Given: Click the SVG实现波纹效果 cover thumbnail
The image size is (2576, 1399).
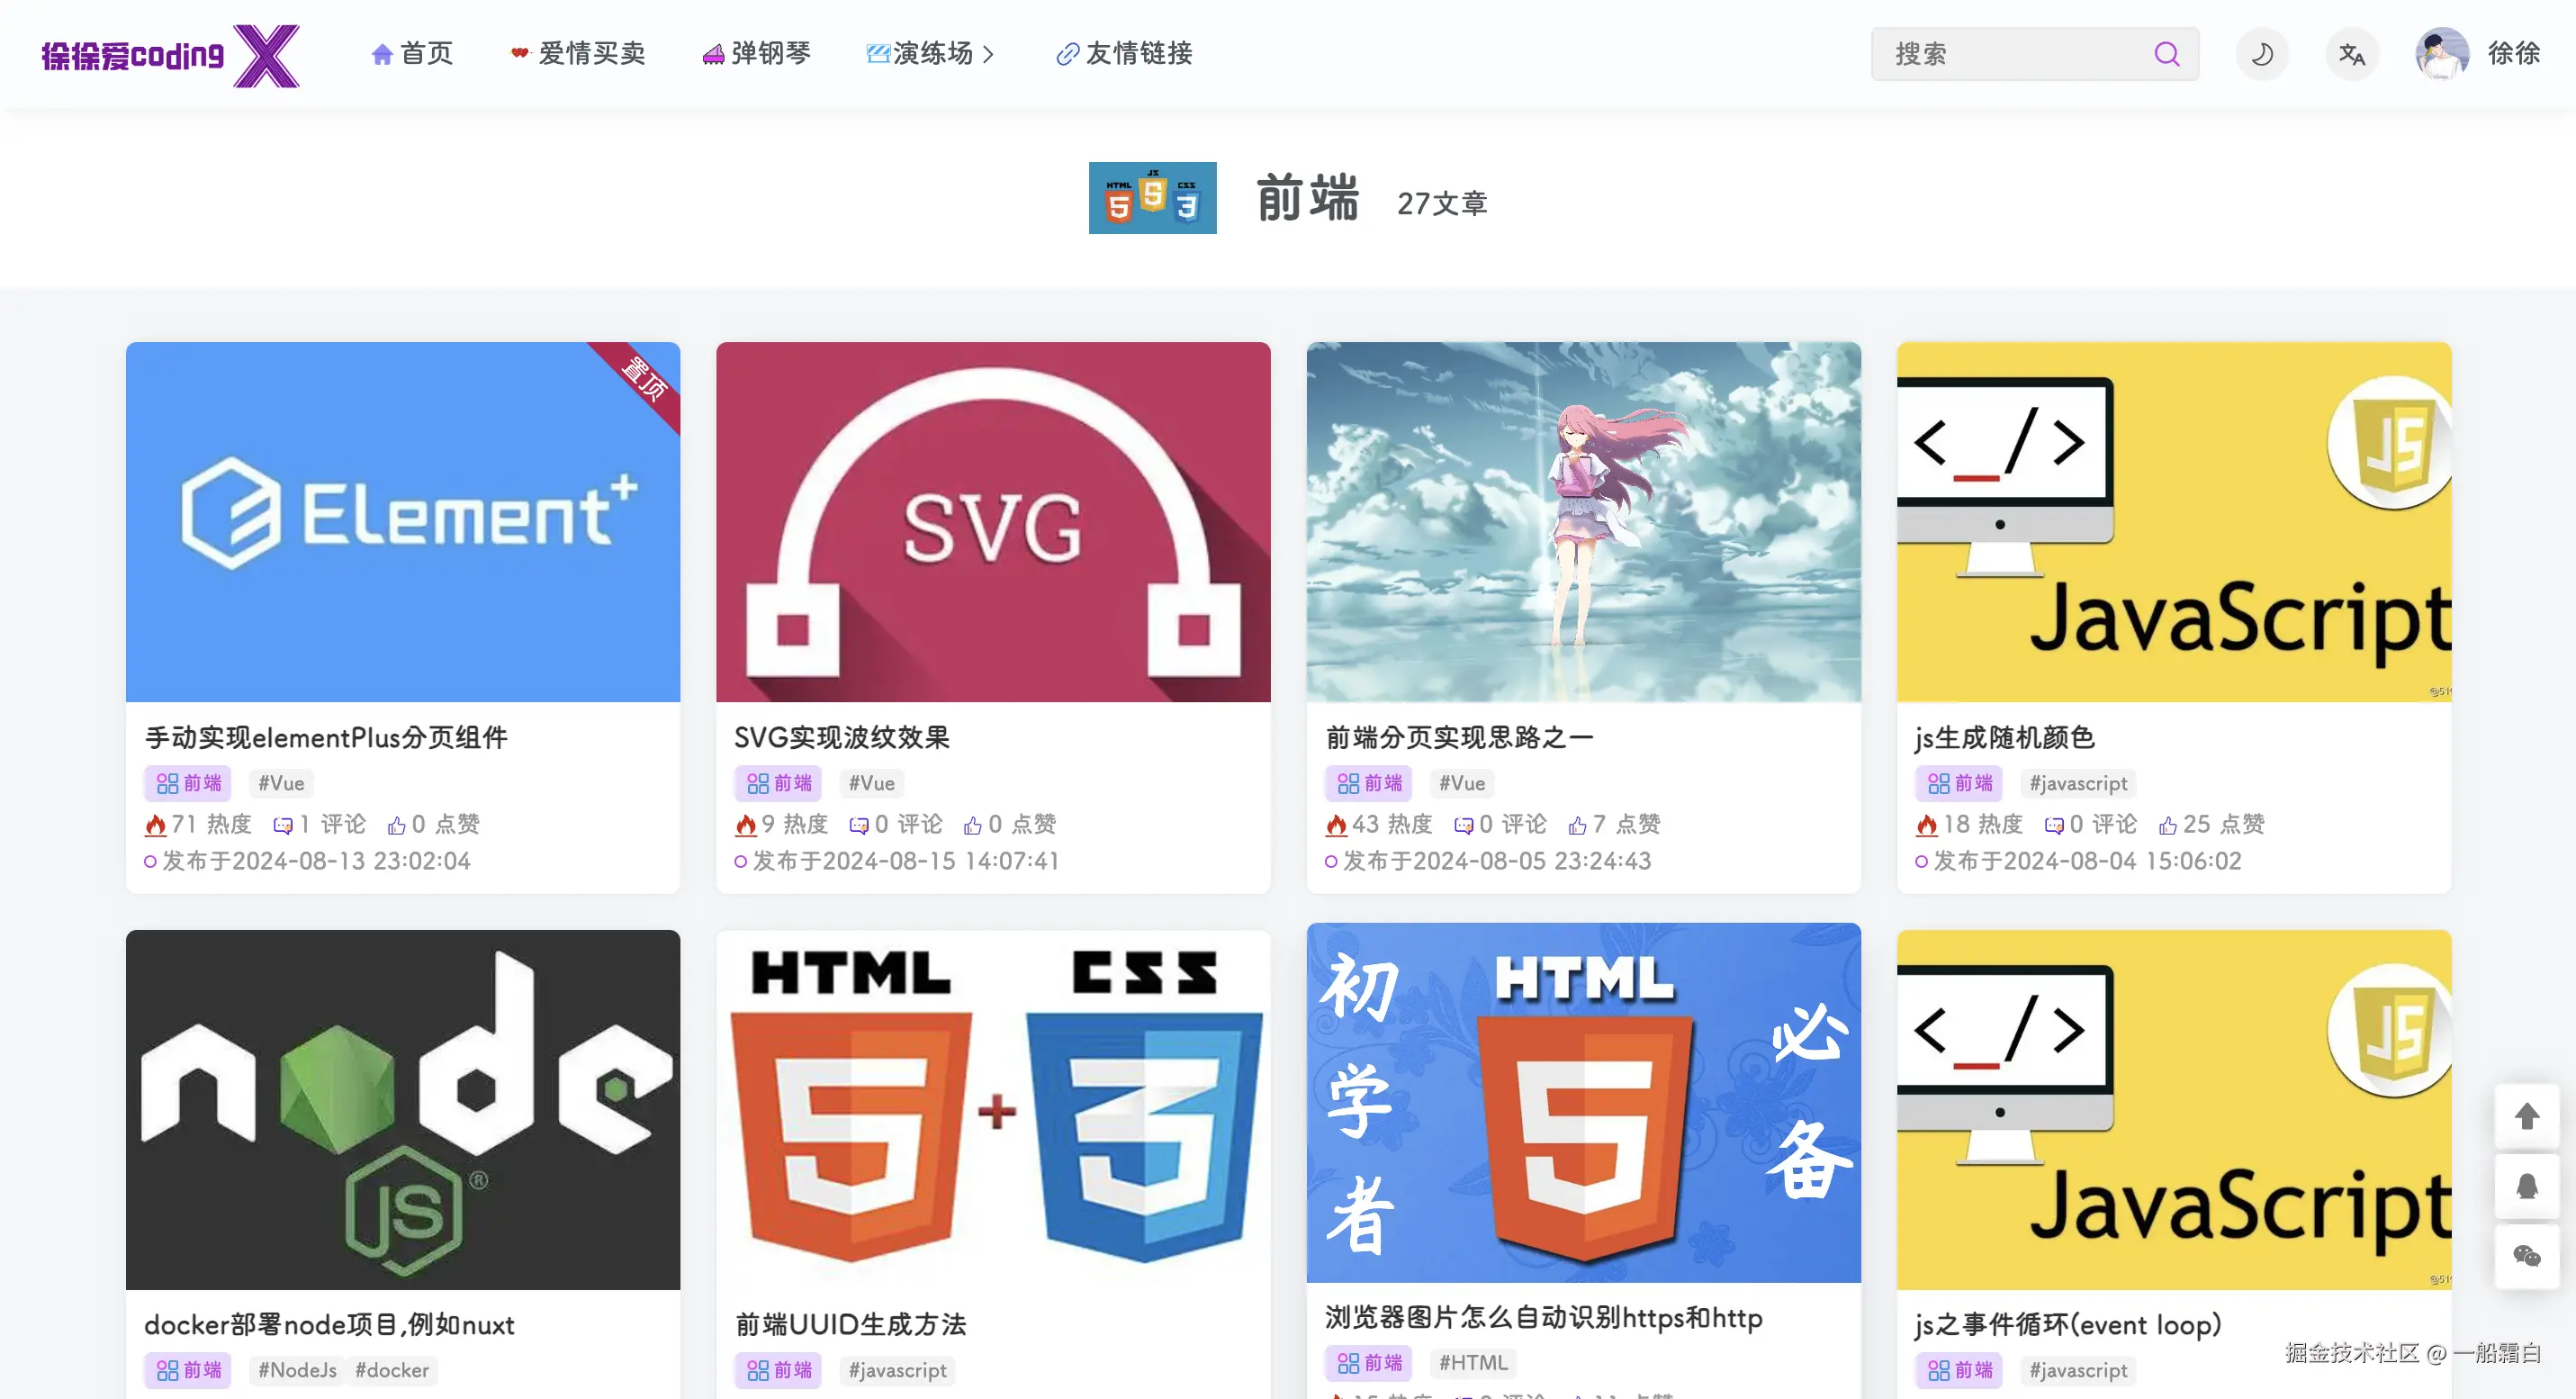Looking at the screenshot, I should click(x=993, y=522).
